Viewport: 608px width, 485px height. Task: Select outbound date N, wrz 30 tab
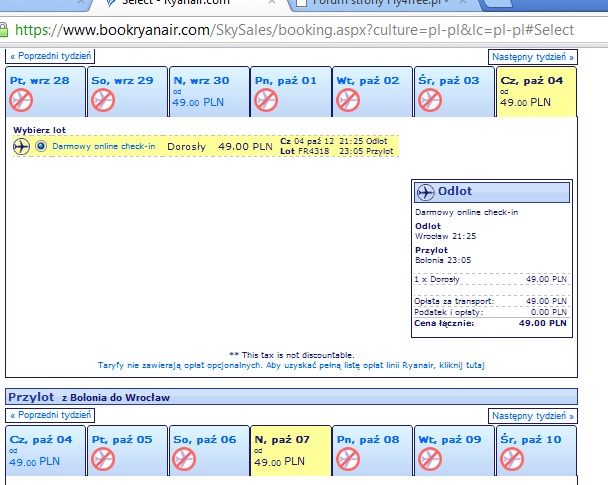pyautogui.click(x=209, y=91)
